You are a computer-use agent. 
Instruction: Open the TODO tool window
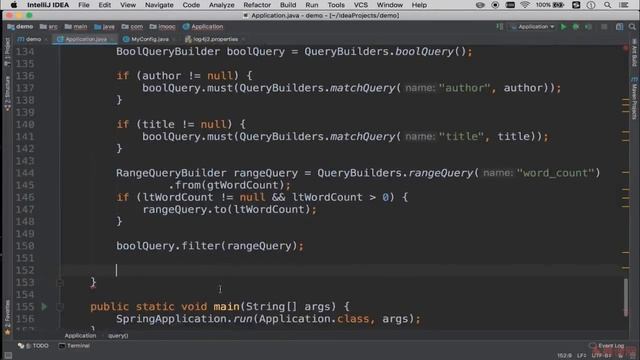click(x=33, y=346)
